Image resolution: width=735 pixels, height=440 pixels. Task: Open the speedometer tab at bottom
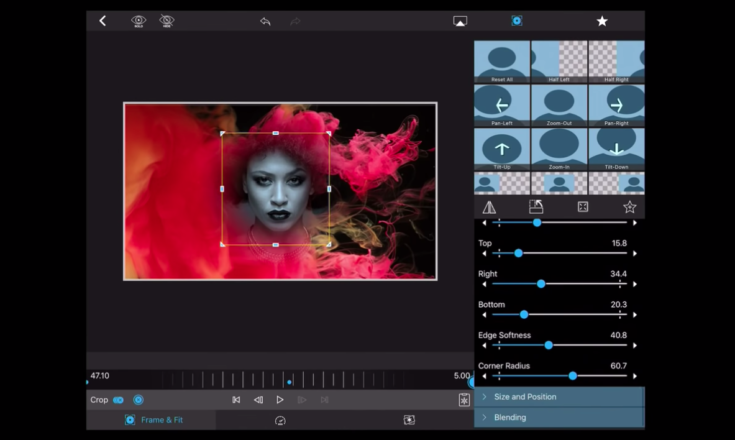(x=280, y=420)
